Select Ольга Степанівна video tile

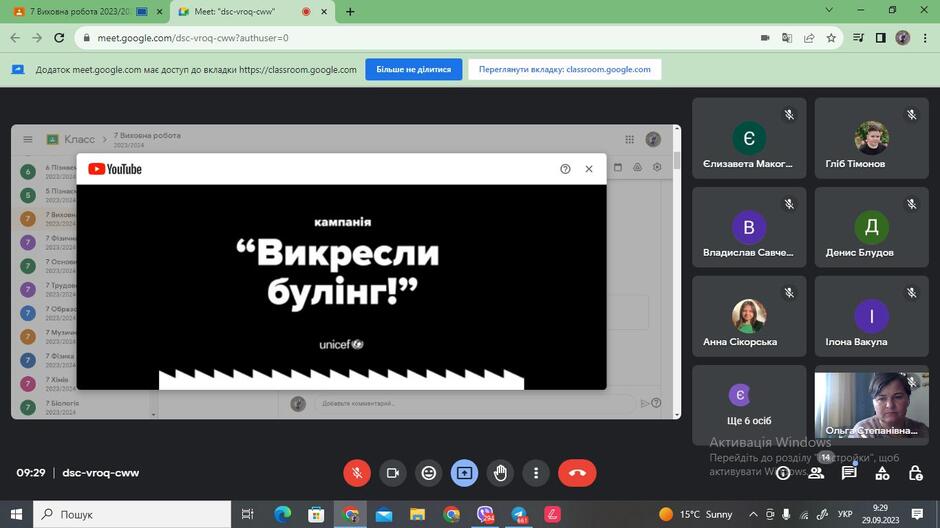click(x=871, y=405)
